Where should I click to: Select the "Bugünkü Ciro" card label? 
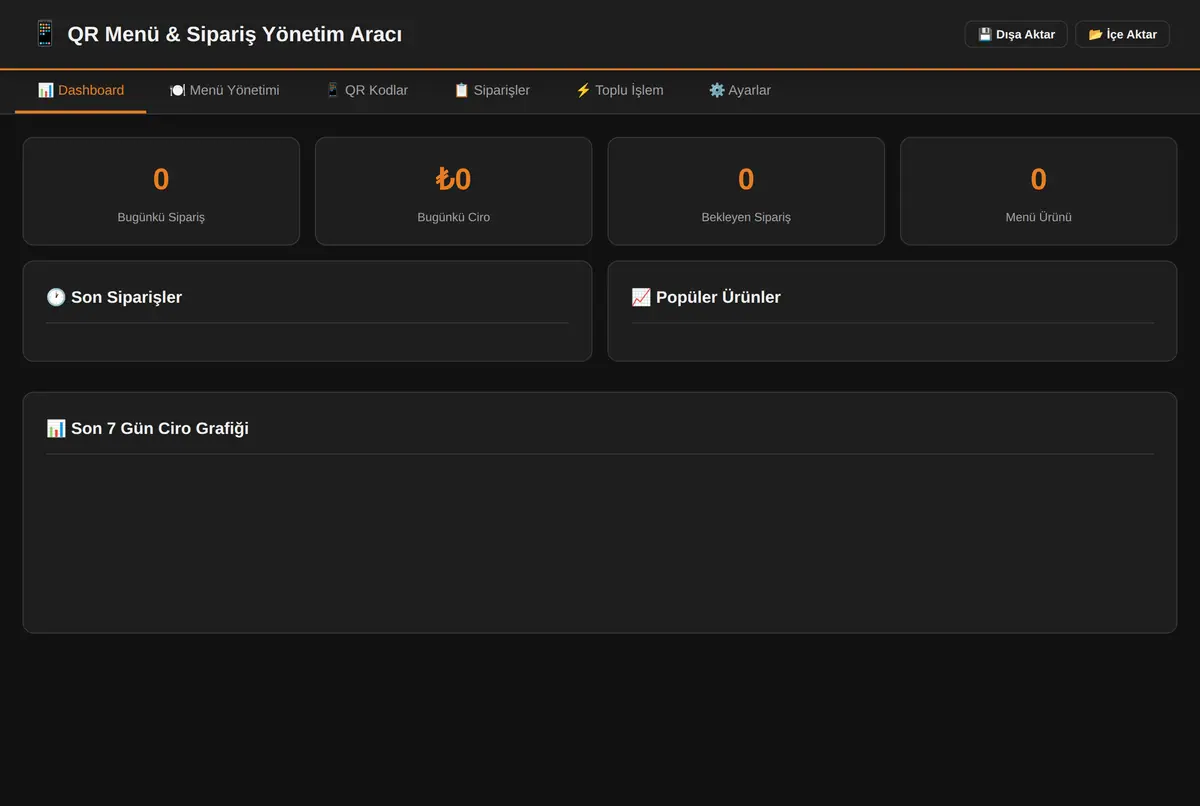click(x=454, y=217)
